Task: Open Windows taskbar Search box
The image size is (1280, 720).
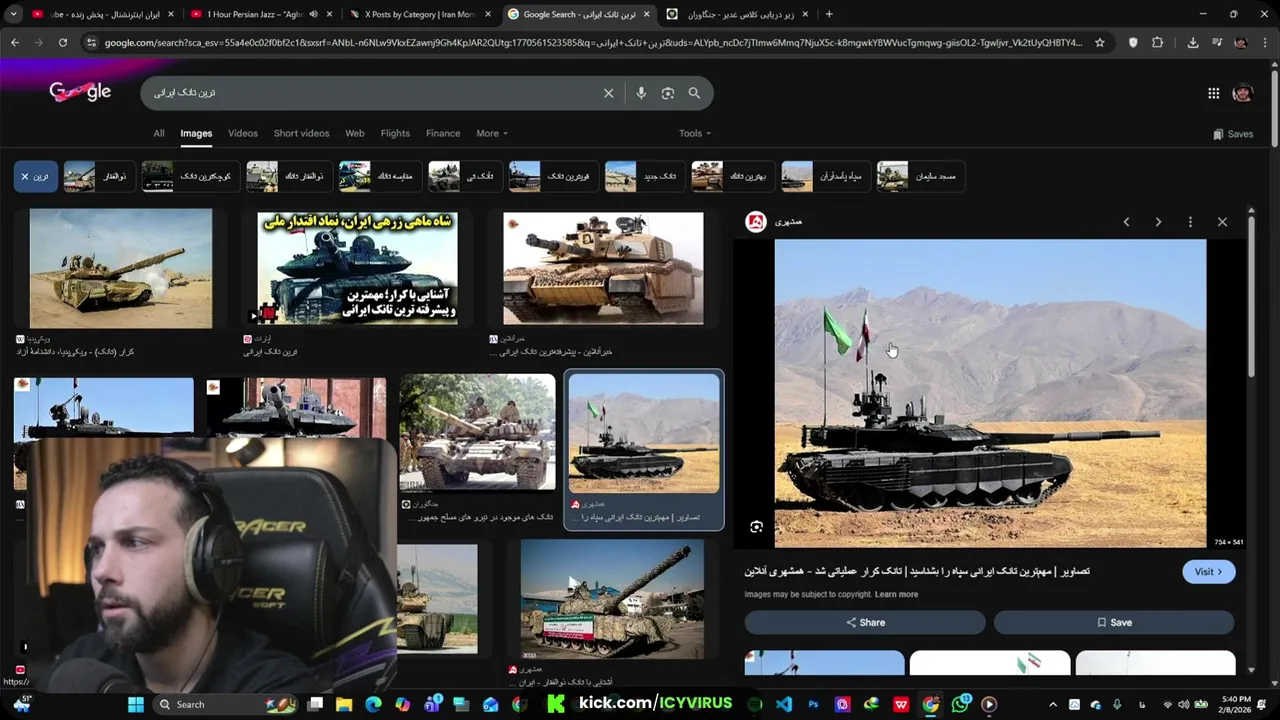Action: click(224, 704)
